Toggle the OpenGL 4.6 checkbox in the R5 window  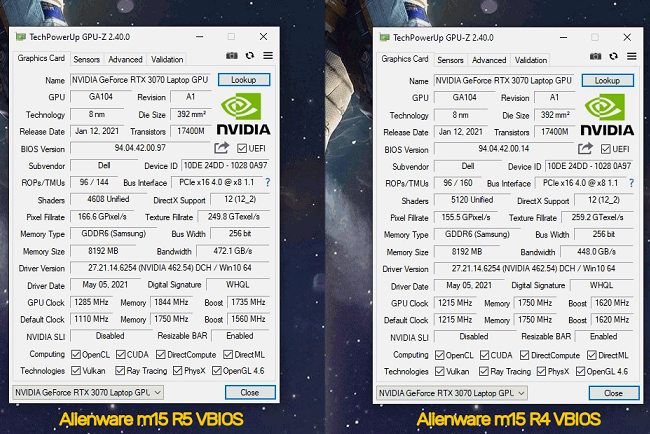coord(216,371)
